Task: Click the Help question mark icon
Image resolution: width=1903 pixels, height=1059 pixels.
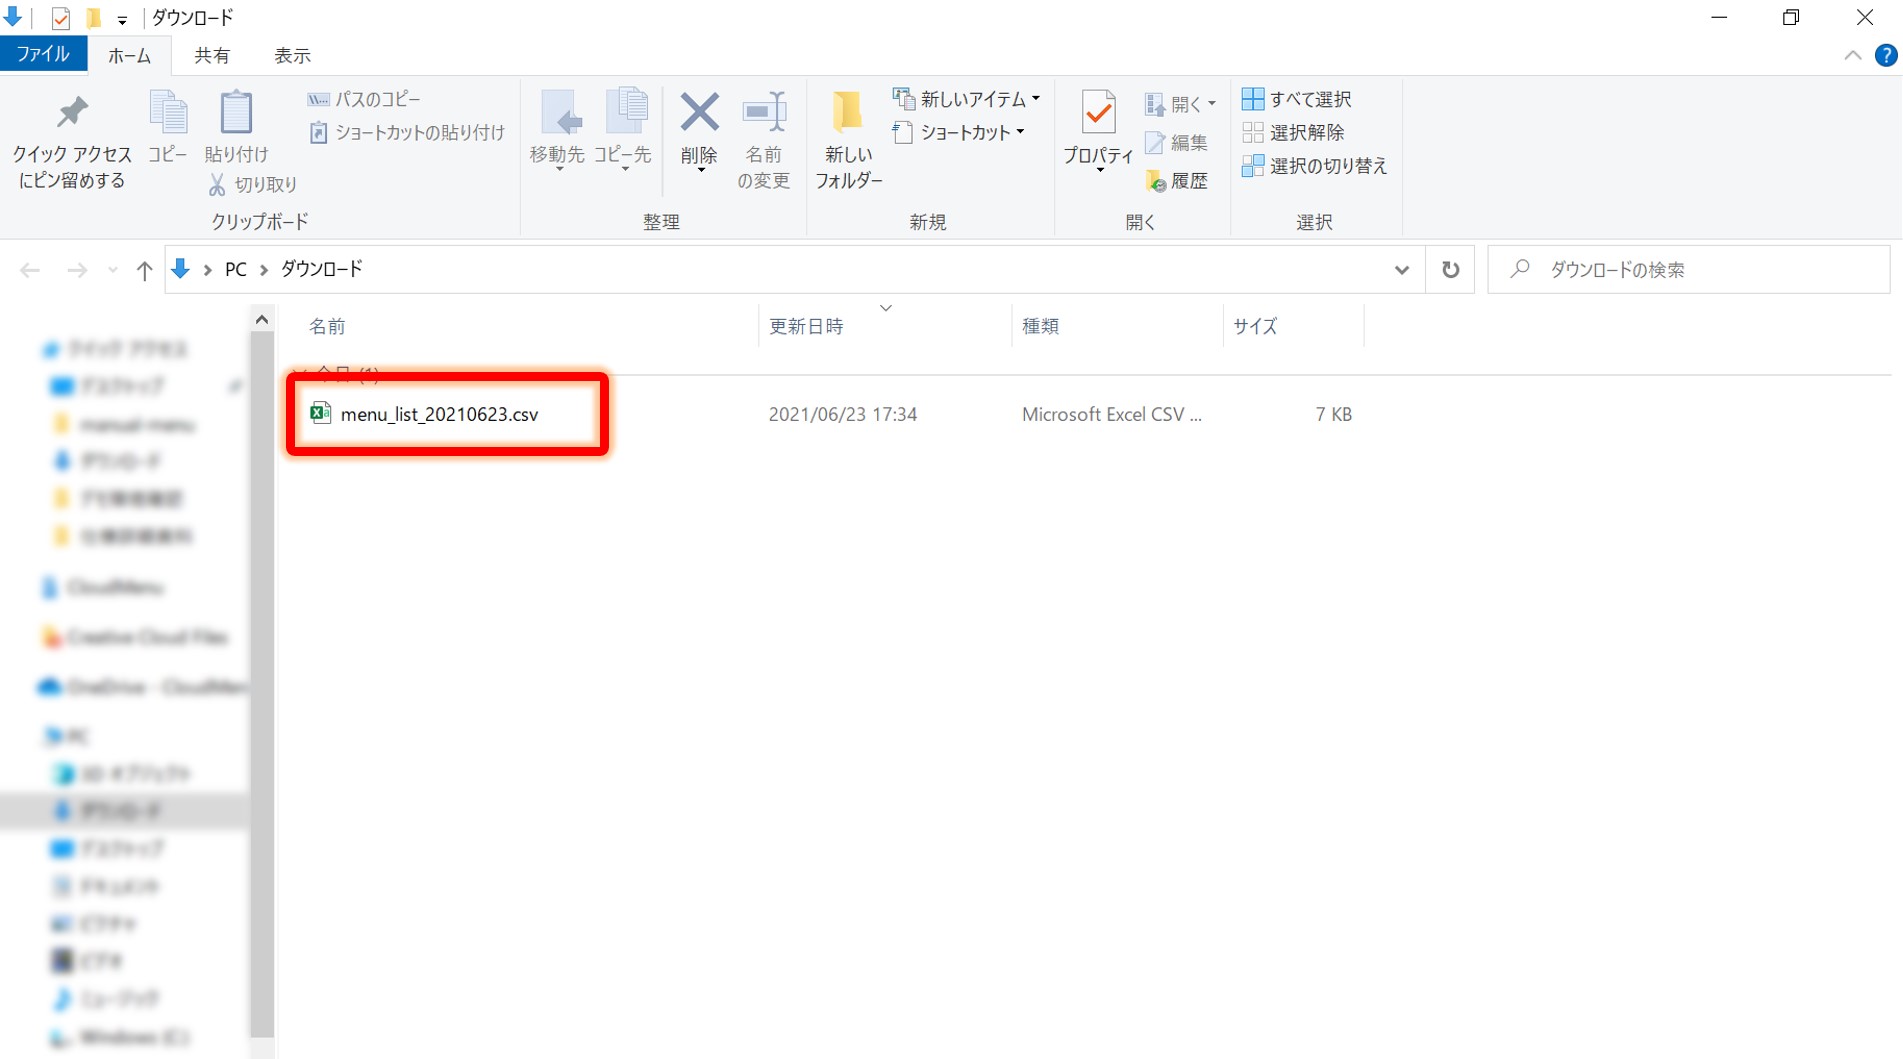Action: (1885, 56)
